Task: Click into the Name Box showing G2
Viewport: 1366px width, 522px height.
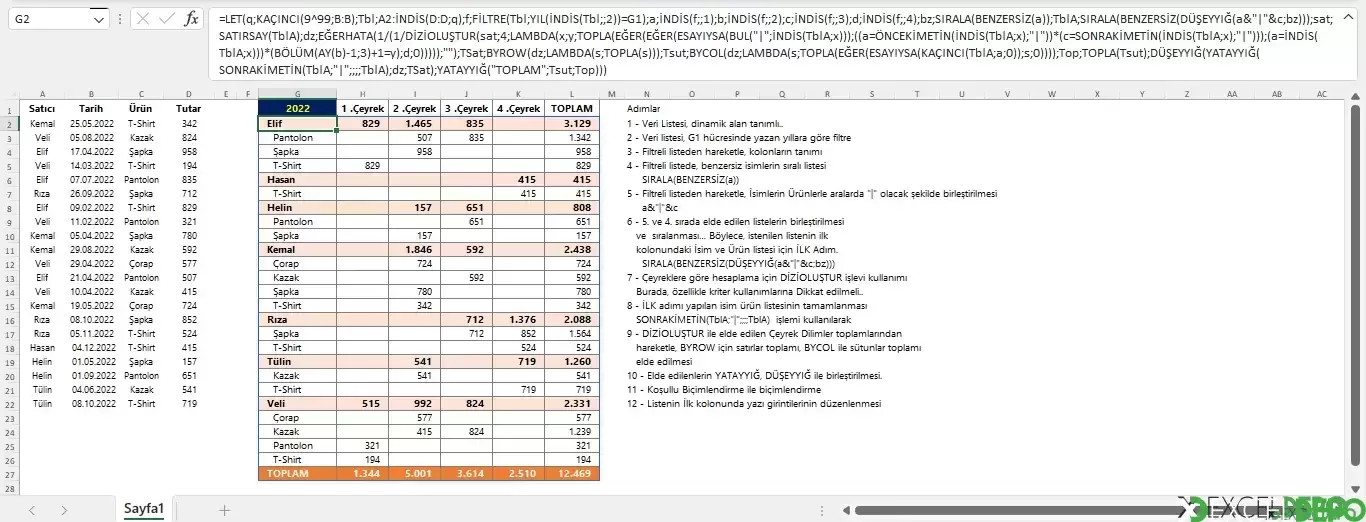Action: [50, 19]
